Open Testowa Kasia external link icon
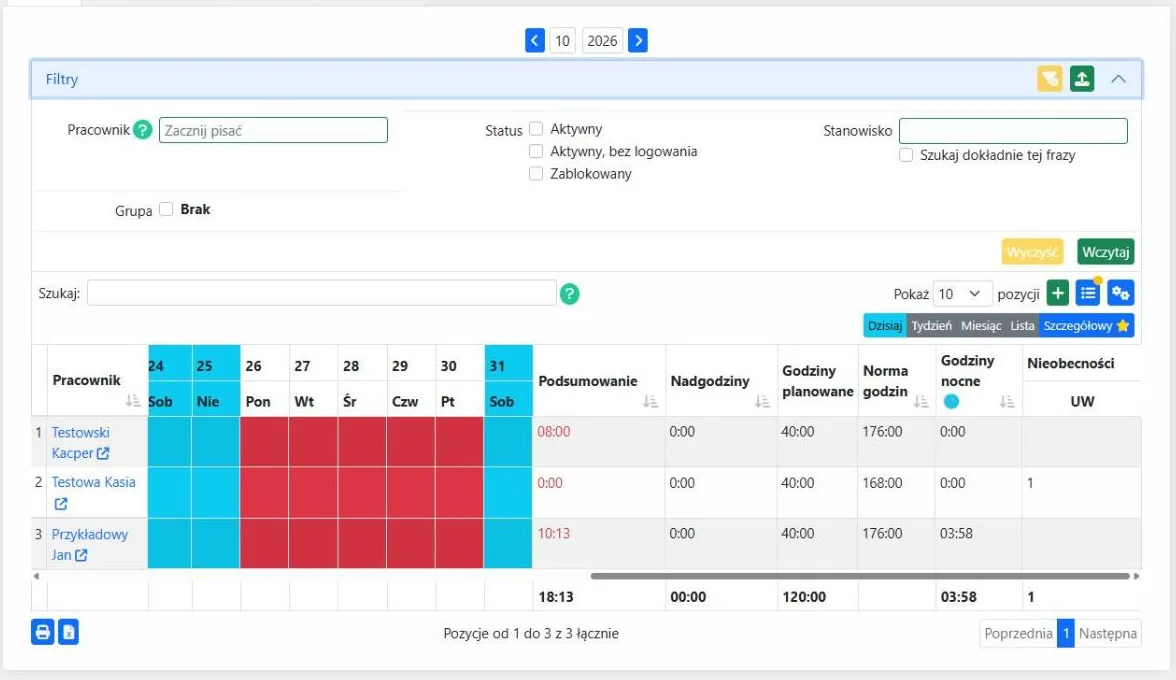This screenshot has height=680, width=1176. 61,504
